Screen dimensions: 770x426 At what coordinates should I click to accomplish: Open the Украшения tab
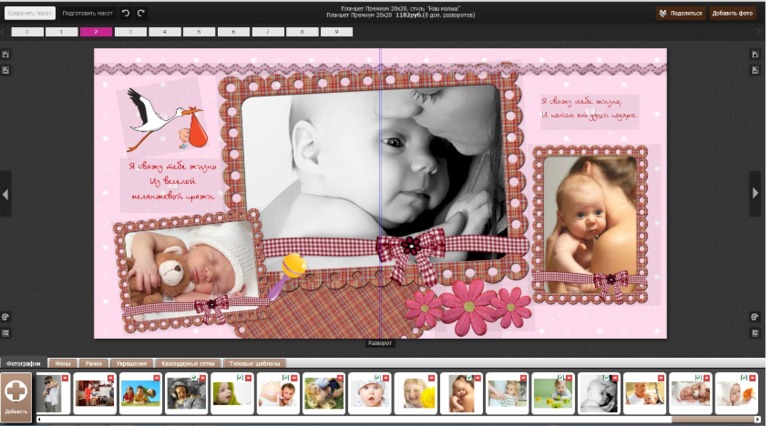click(129, 363)
